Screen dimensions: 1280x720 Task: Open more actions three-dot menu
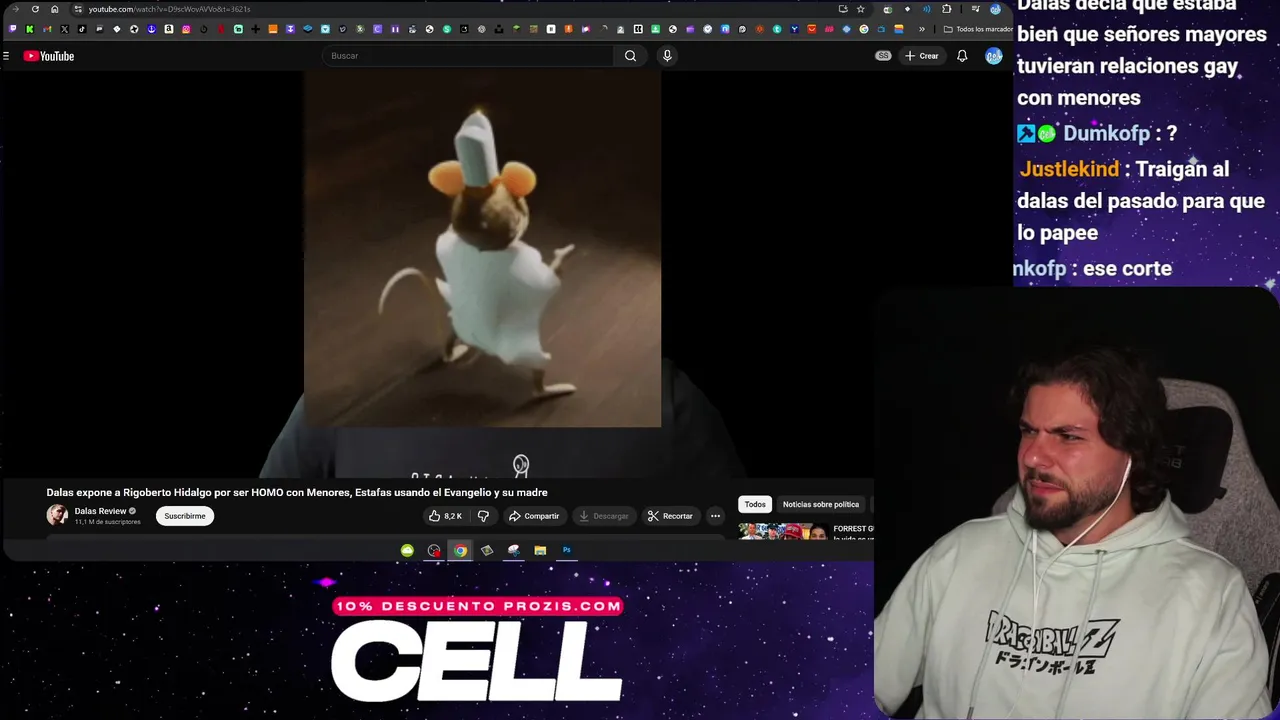coord(715,516)
